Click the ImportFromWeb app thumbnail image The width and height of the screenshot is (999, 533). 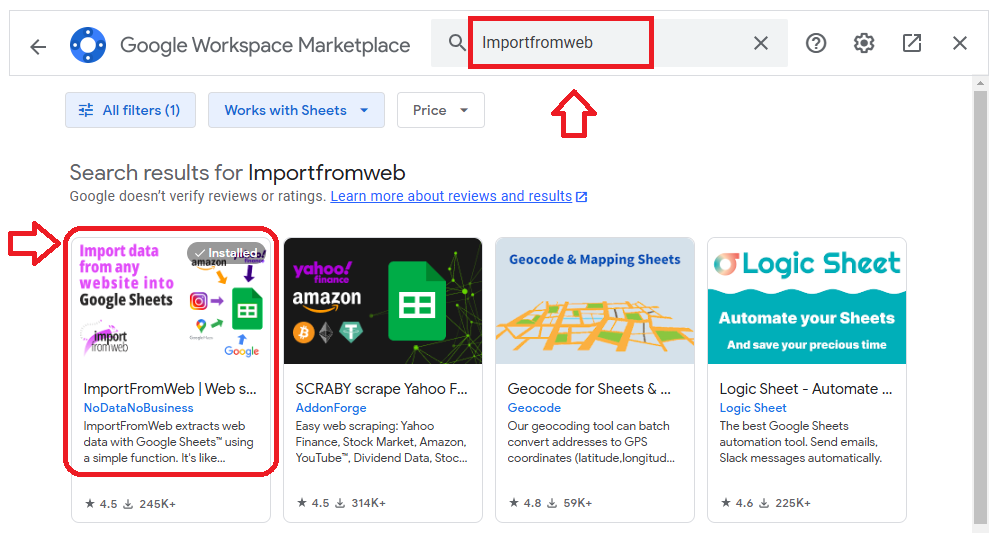click(171, 301)
